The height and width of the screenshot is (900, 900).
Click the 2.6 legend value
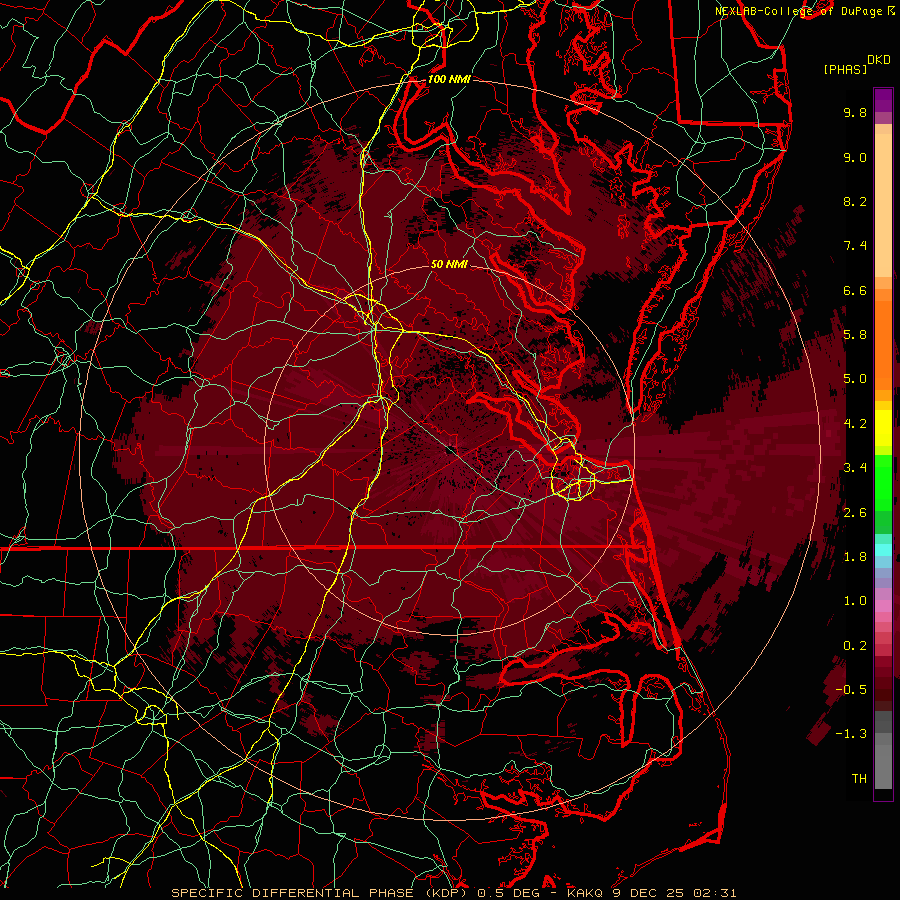click(x=855, y=513)
